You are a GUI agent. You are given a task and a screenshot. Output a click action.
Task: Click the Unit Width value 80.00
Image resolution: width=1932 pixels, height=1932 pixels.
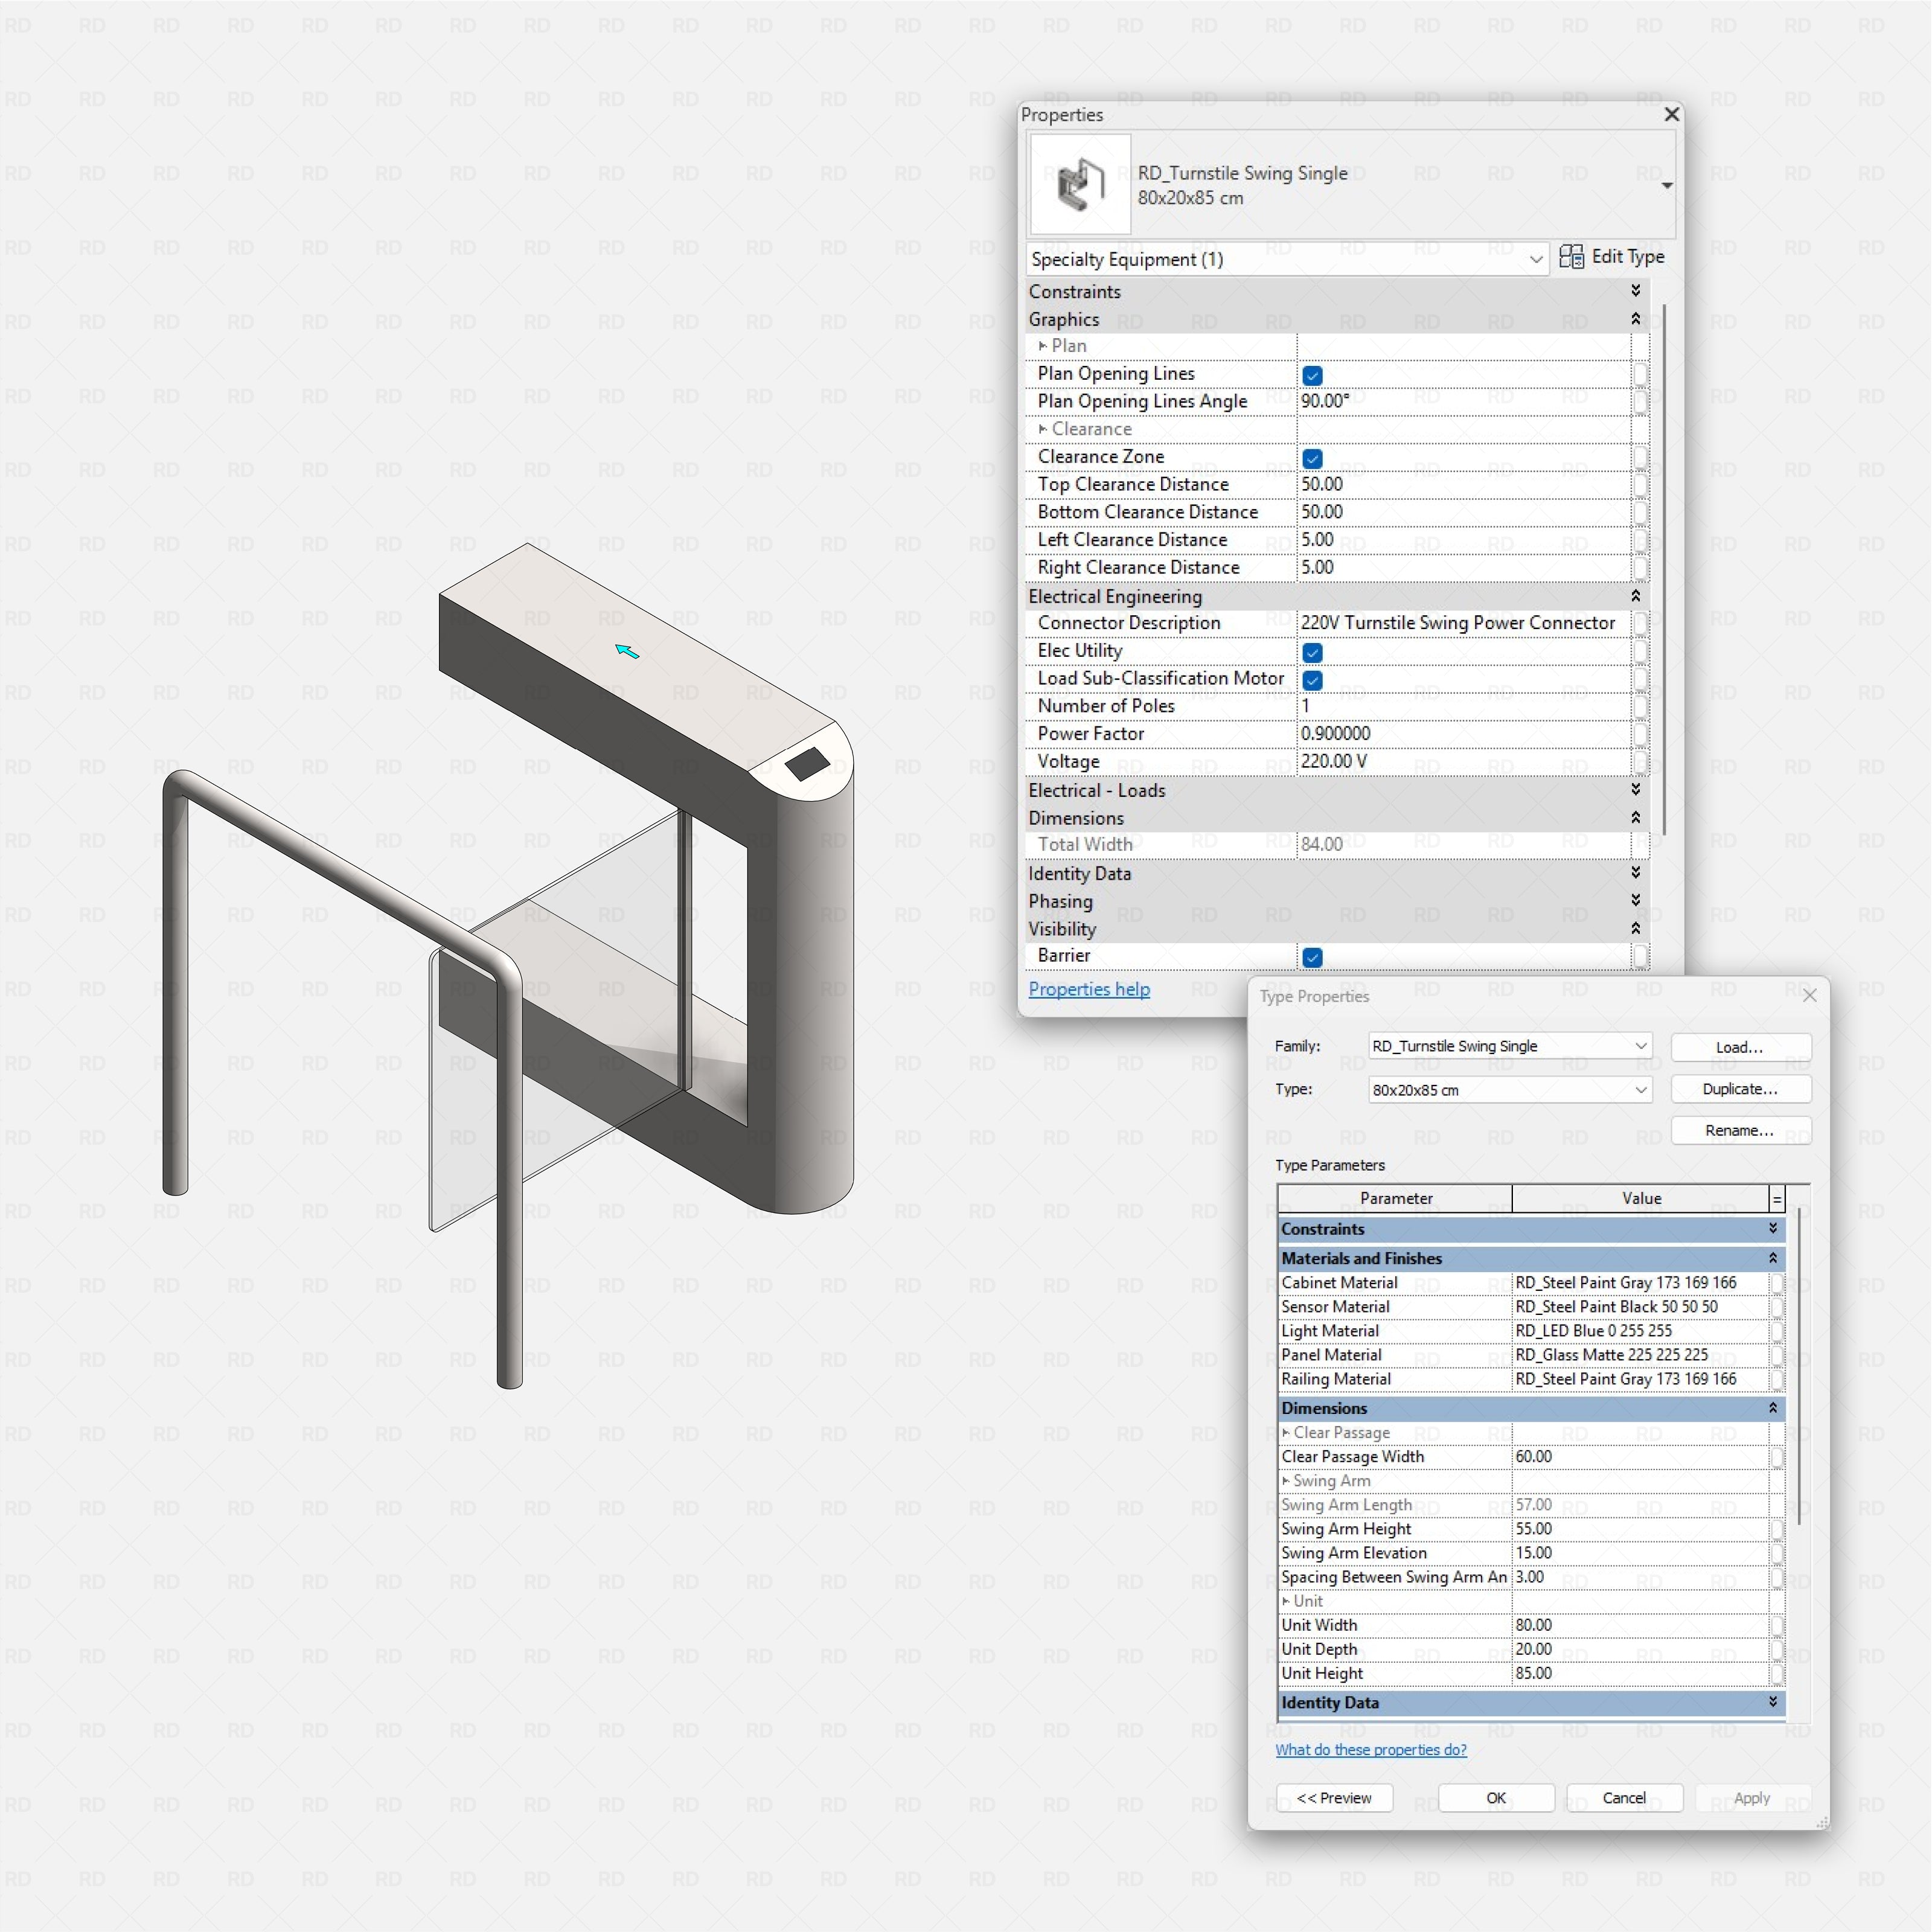tap(1641, 1625)
